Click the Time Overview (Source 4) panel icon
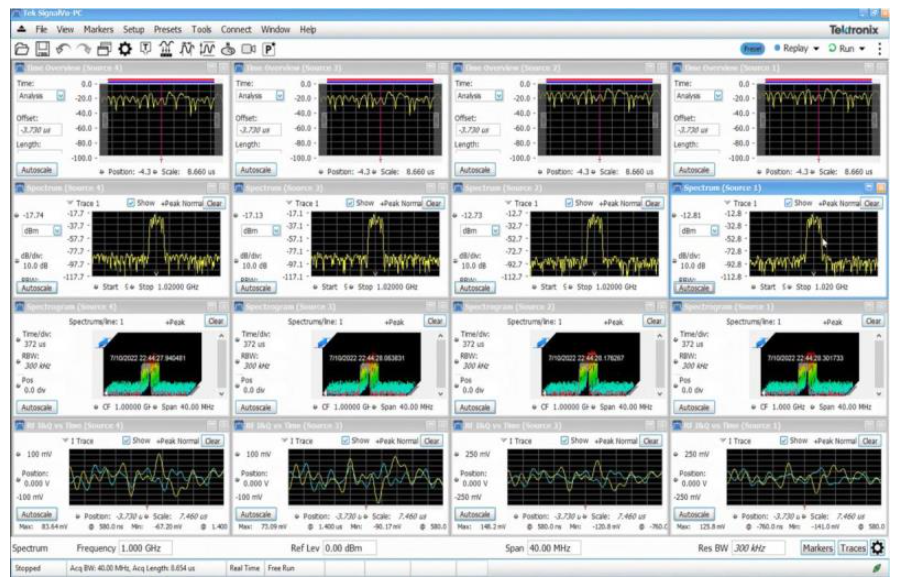The height and width of the screenshot is (582, 898). [19, 68]
